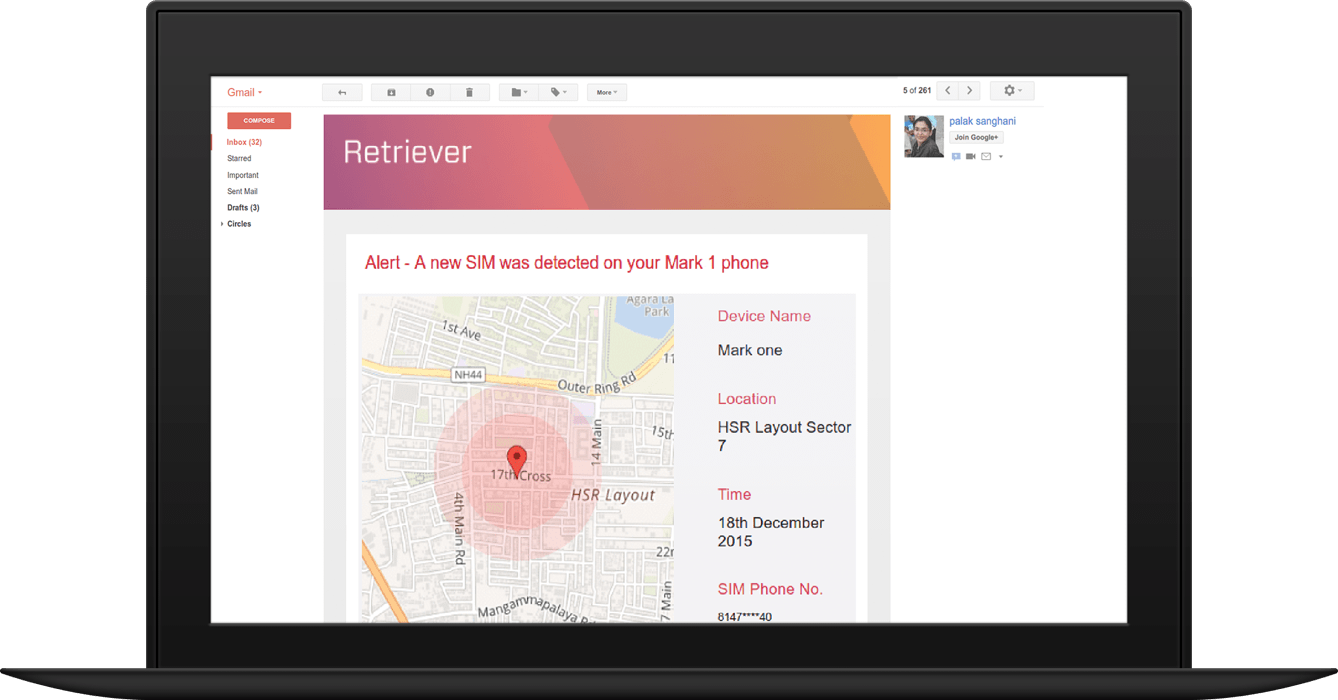Delete email with the trash icon
Viewport: 1338px width, 700px height.
[x=469, y=92]
